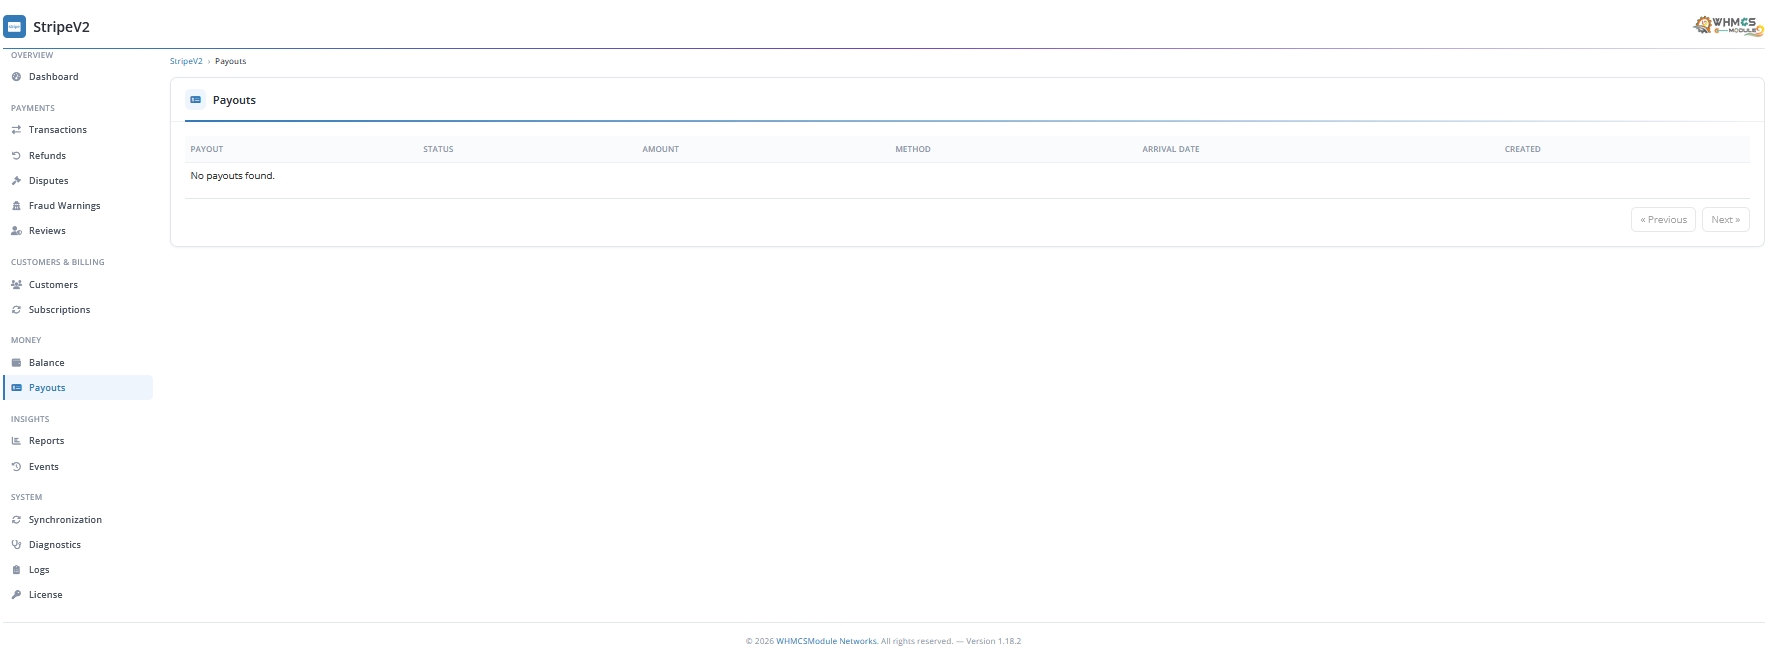
Task: Click the PAYMENTS section label
Action: pyautogui.click(x=33, y=108)
